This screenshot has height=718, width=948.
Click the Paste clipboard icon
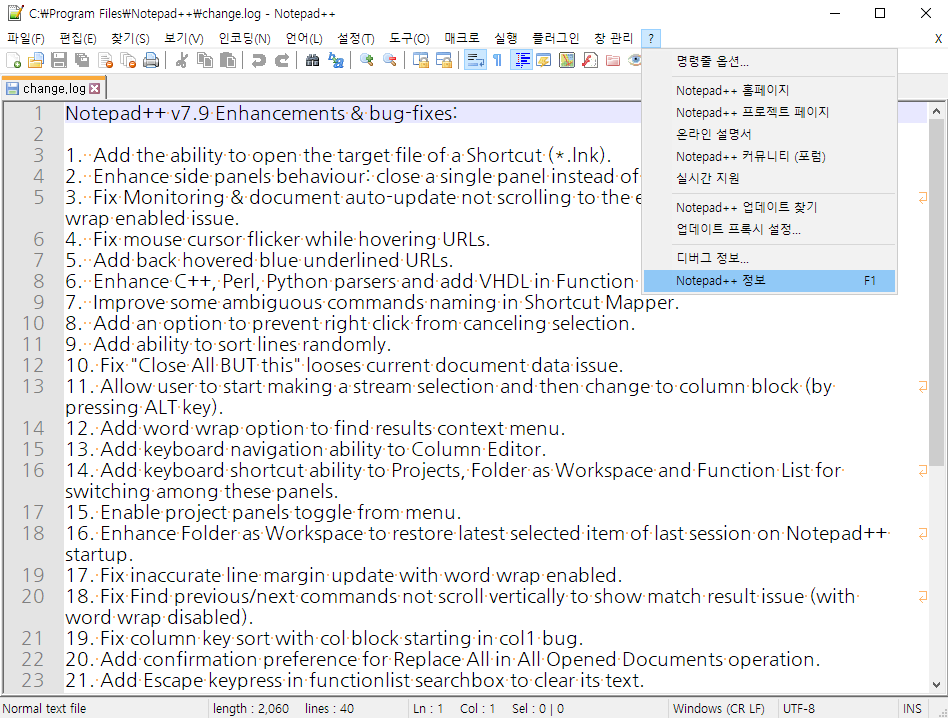coord(228,60)
